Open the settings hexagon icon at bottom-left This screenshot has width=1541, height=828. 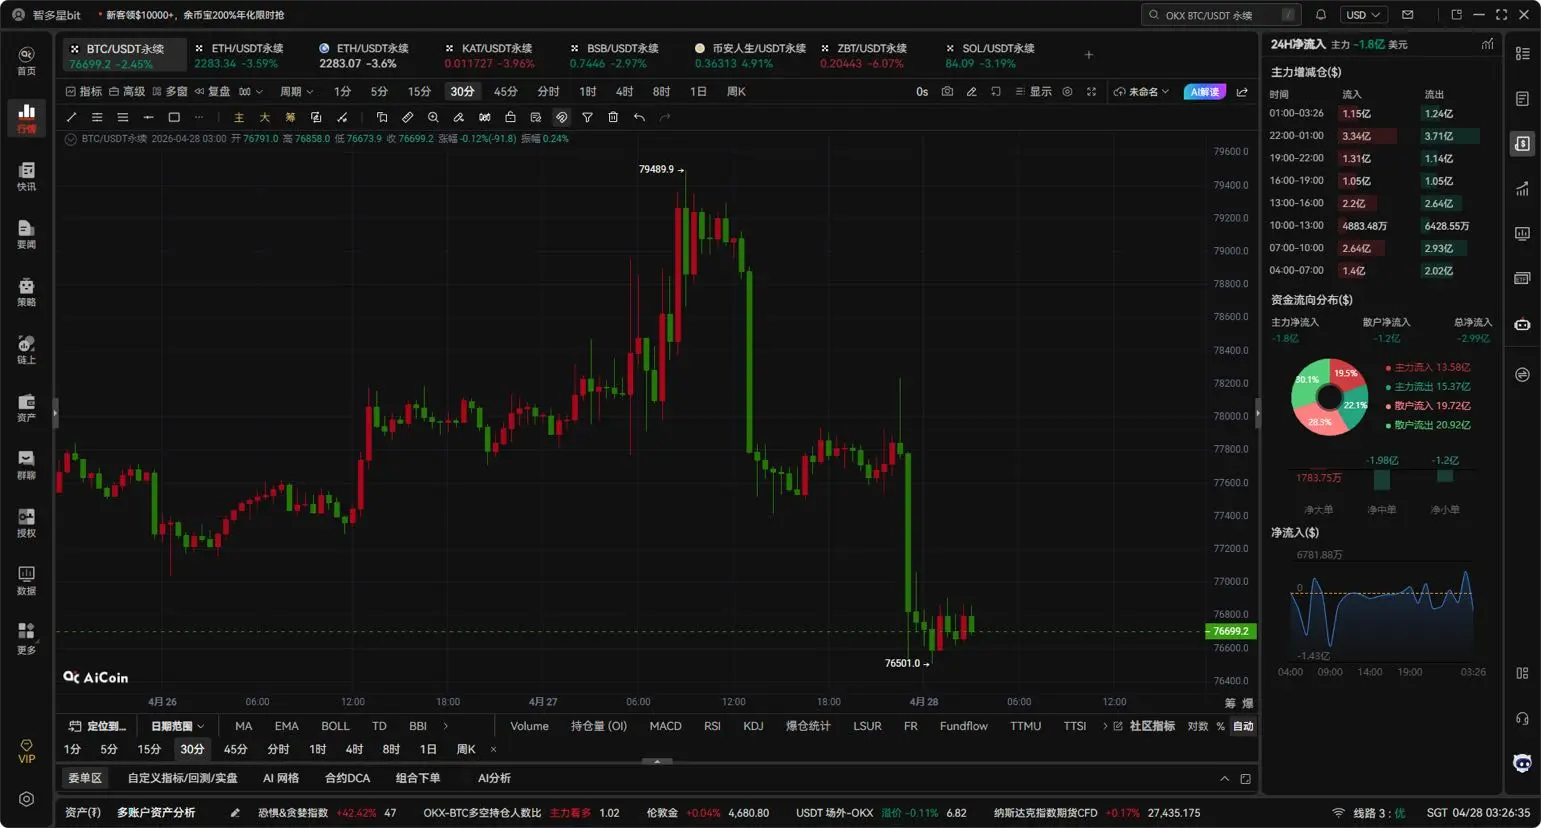pyautogui.click(x=26, y=799)
